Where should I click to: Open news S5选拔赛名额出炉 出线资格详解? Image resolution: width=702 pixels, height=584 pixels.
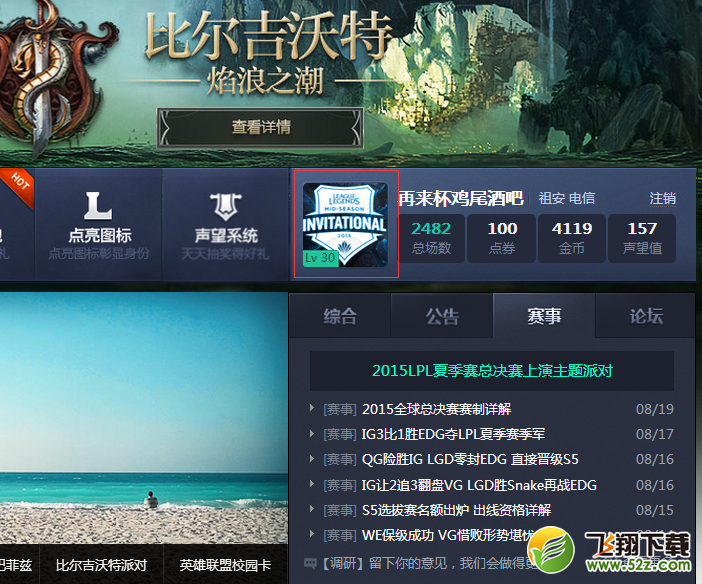[x=456, y=510]
